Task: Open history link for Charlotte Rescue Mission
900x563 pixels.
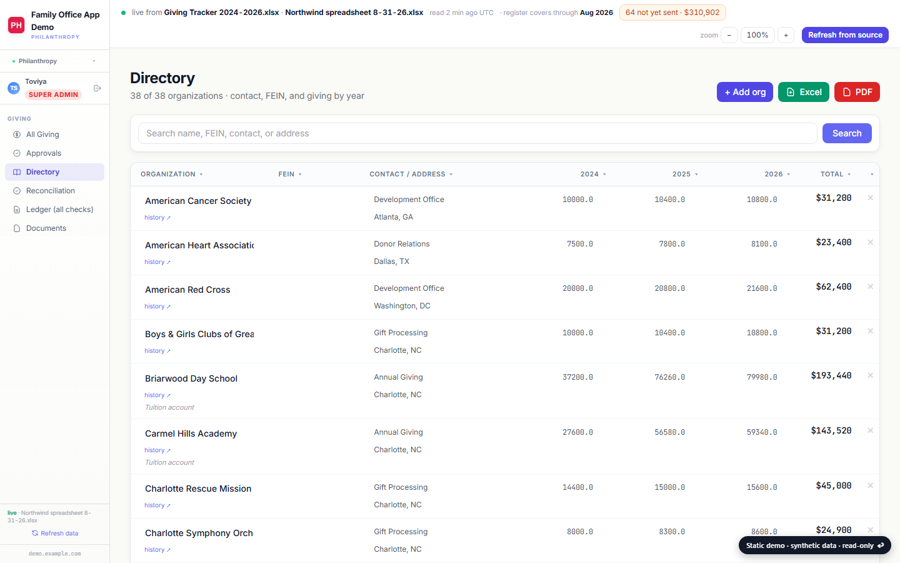Action: click(157, 506)
